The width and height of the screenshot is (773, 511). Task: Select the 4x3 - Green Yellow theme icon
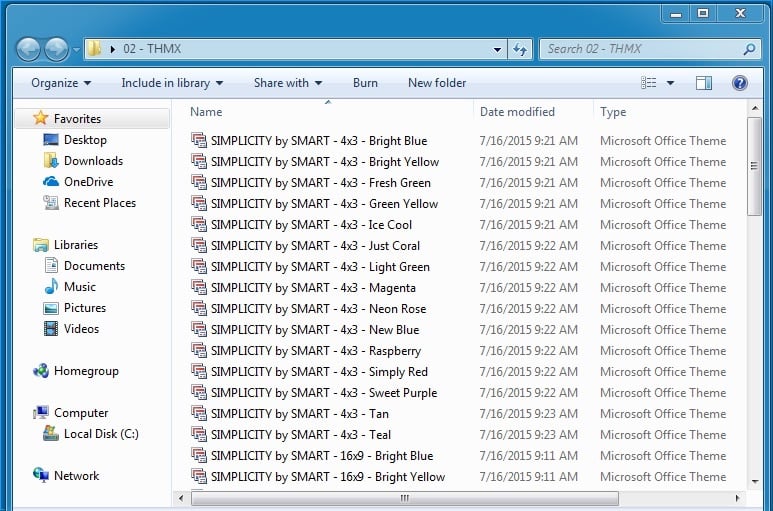(199, 204)
